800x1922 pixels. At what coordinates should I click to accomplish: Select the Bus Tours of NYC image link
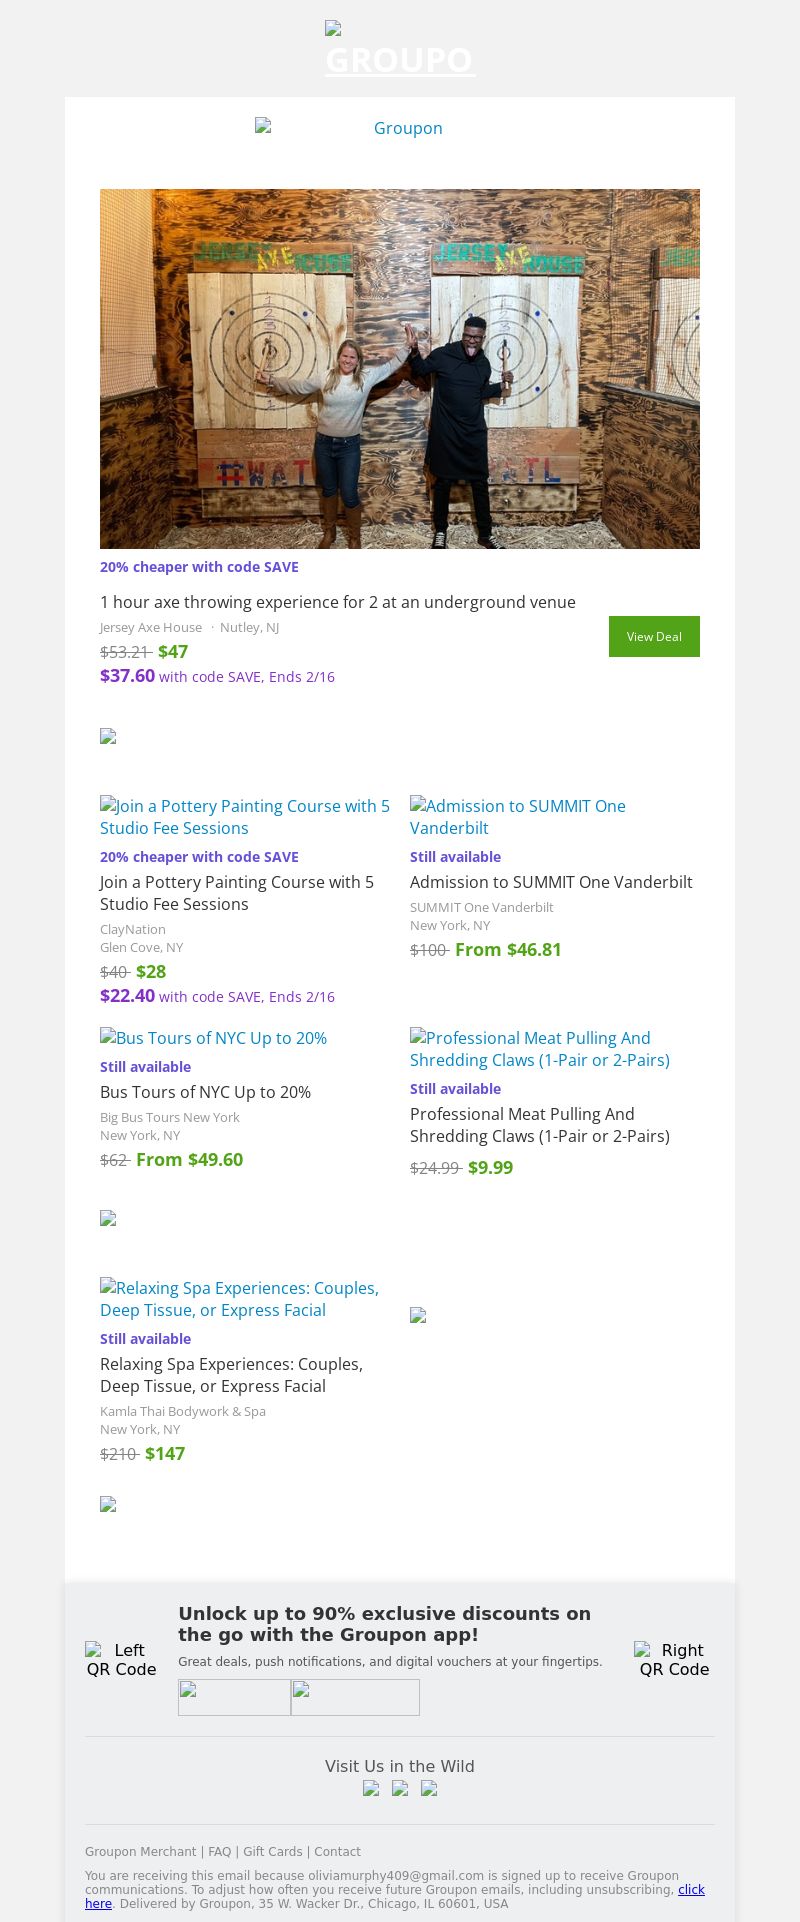point(213,1038)
